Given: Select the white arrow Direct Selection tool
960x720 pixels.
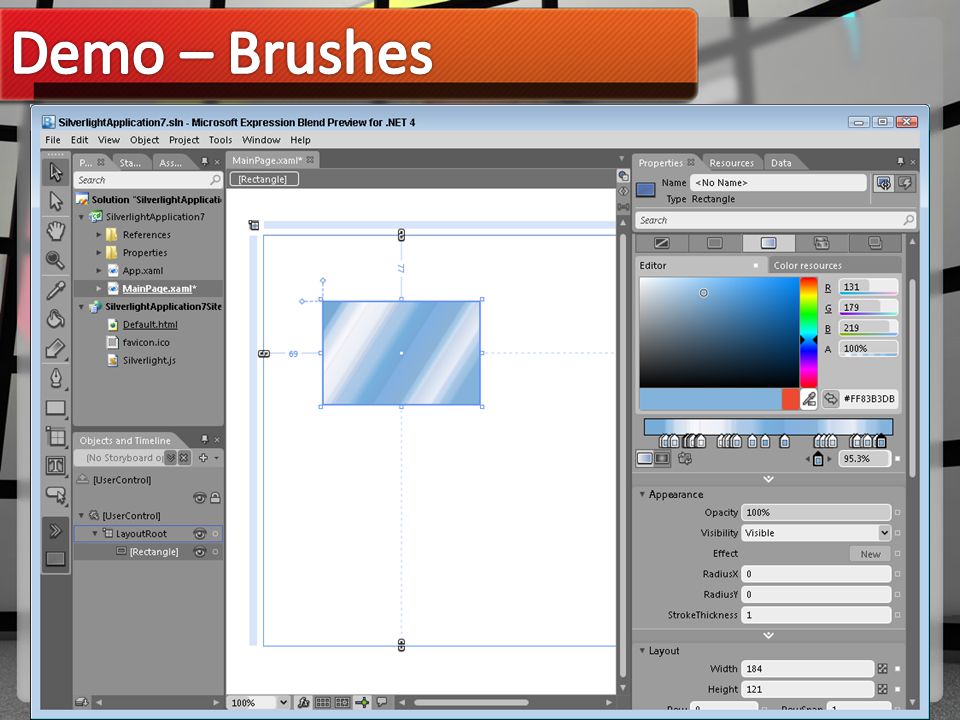Looking at the screenshot, I should click(56, 201).
